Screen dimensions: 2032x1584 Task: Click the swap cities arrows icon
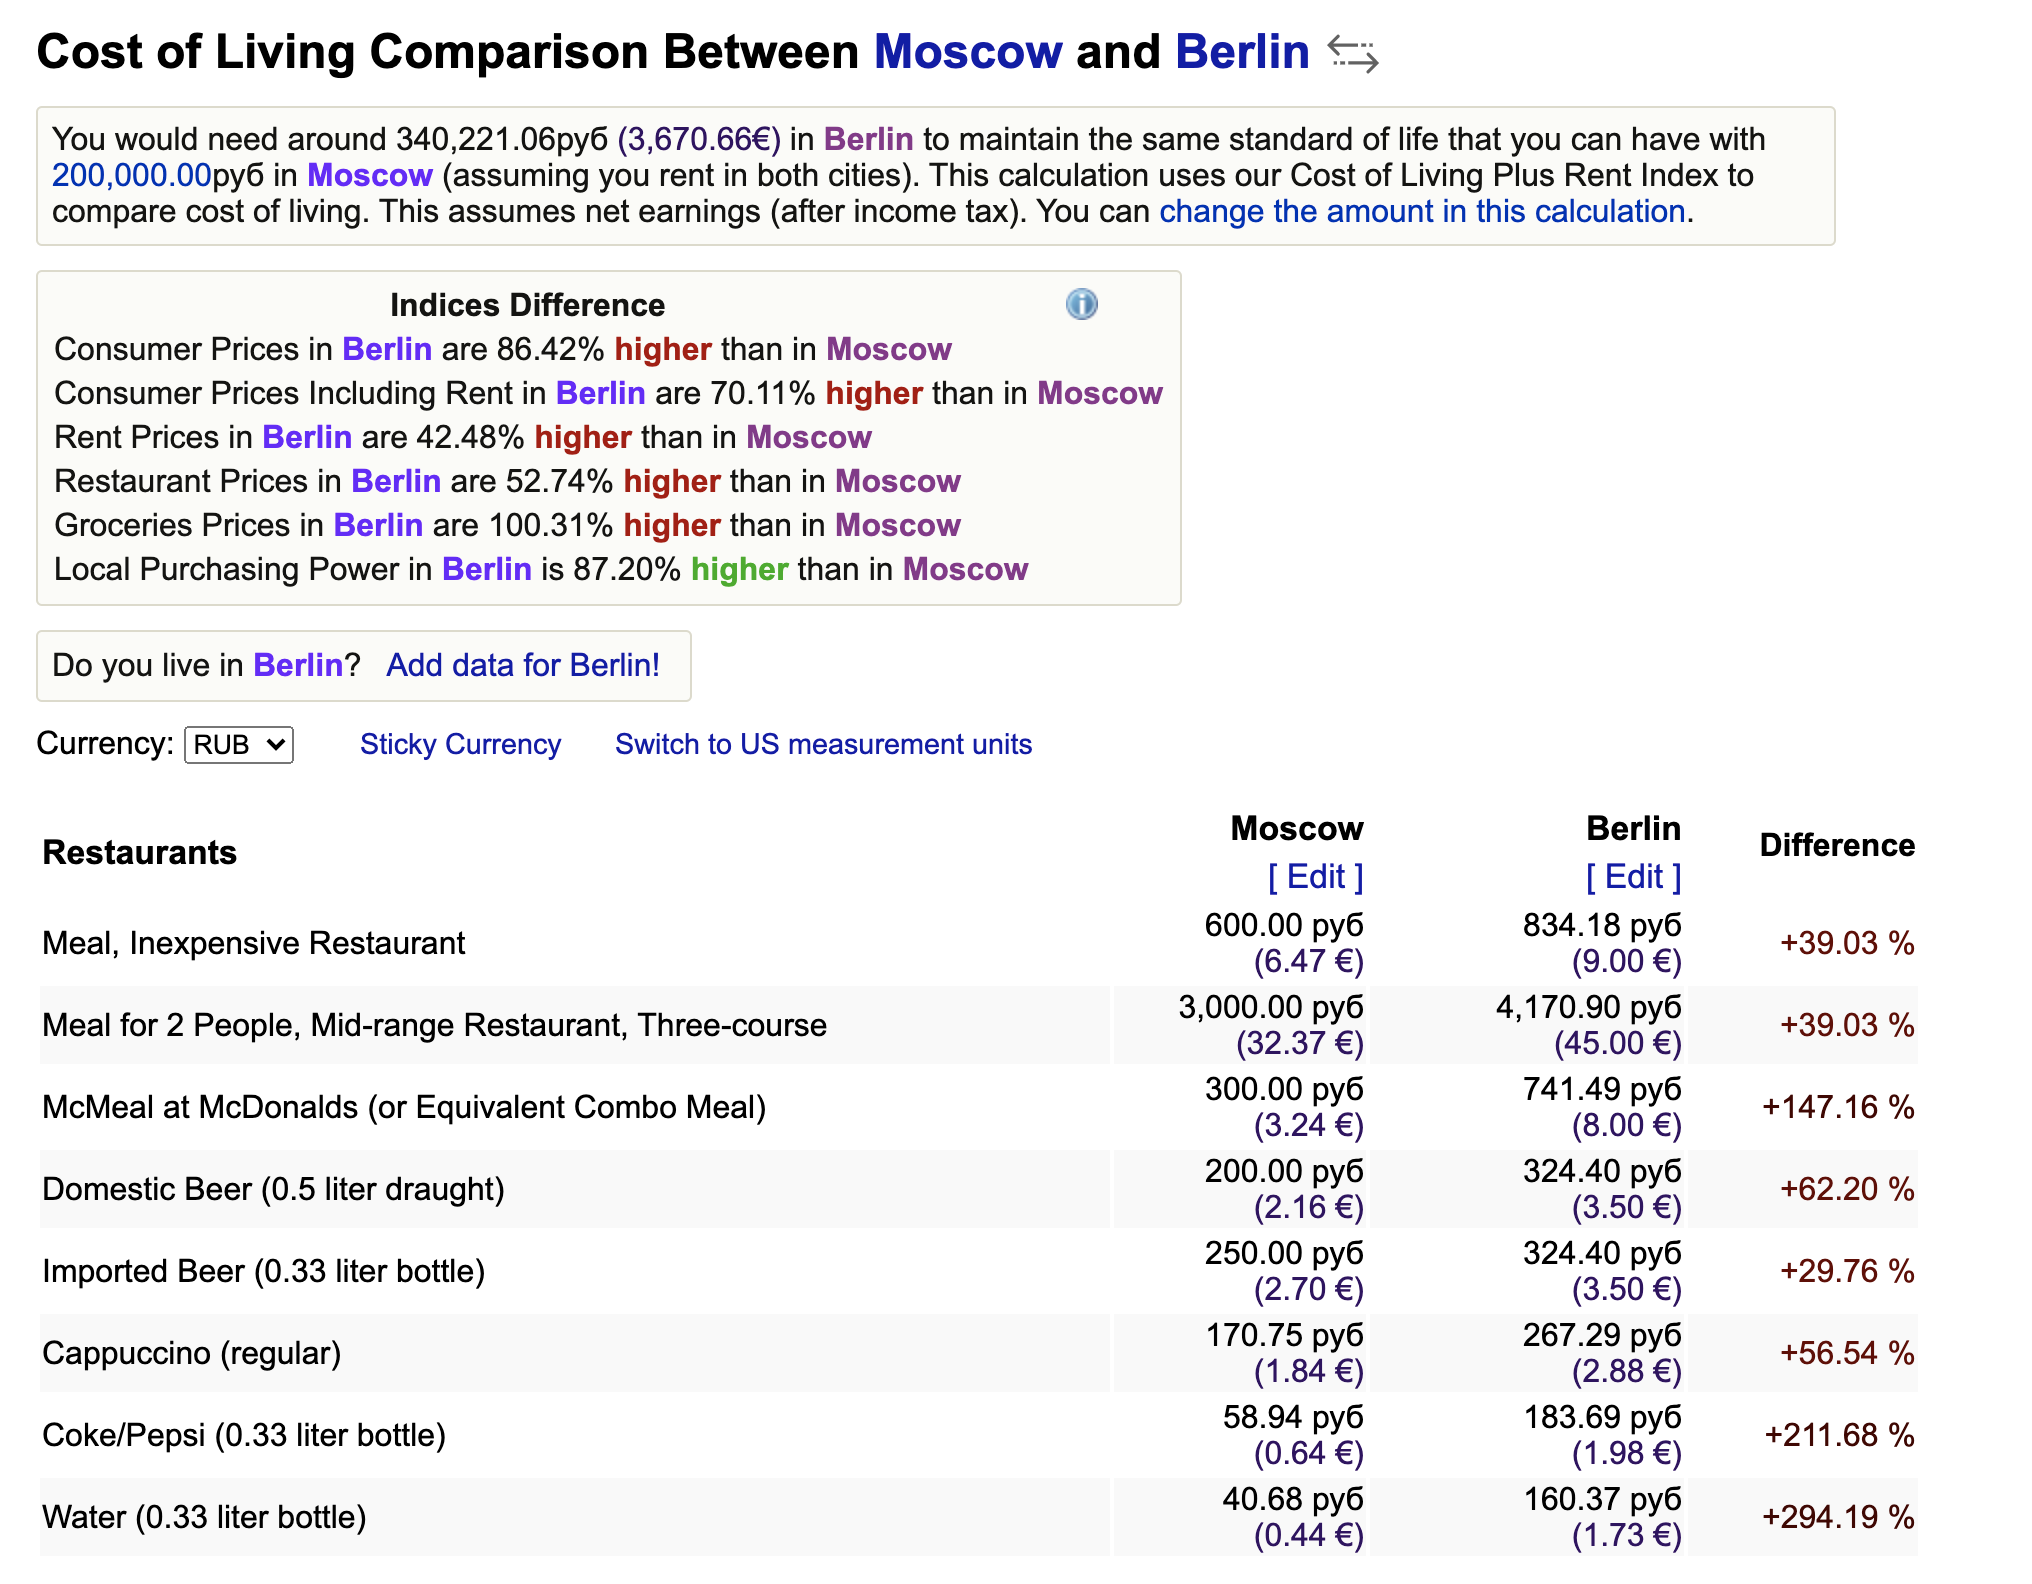[1353, 54]
